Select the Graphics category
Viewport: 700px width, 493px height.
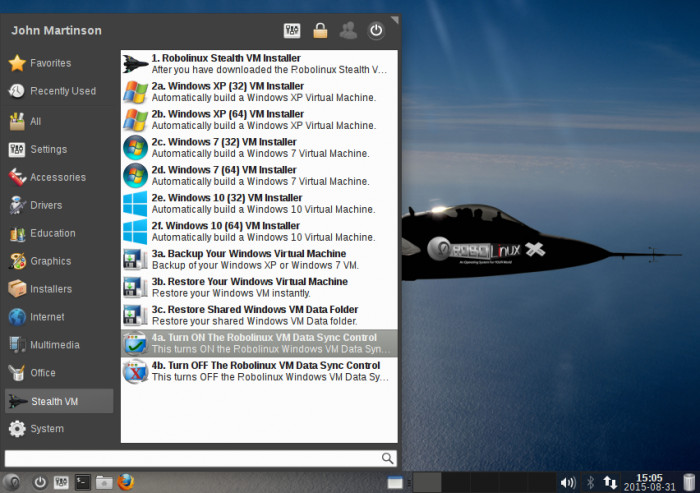pyautogui.click(x=58, y=261)
